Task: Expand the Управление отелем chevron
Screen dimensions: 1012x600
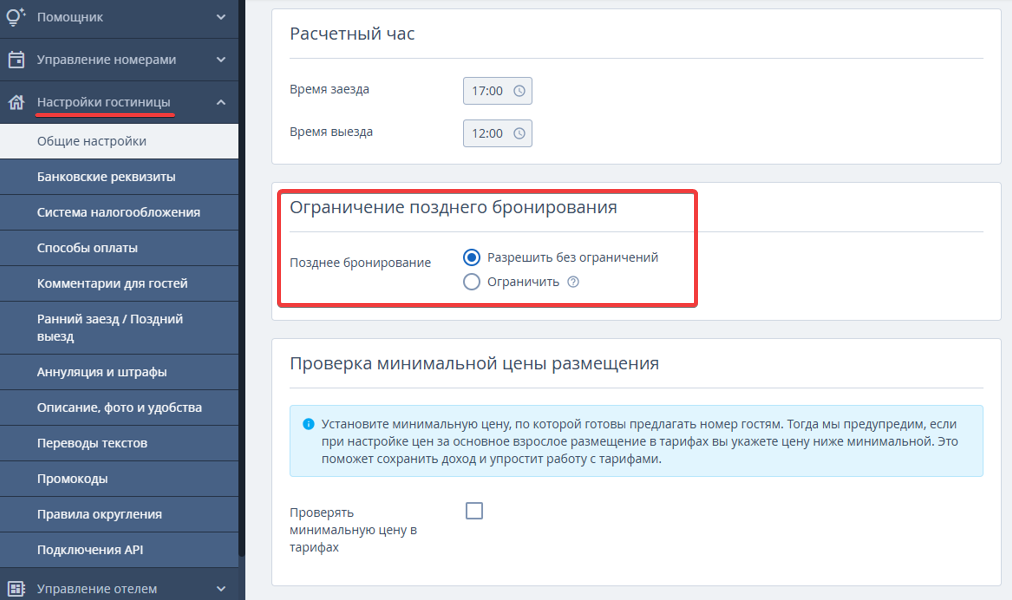Action: click(x=221, y=588)
